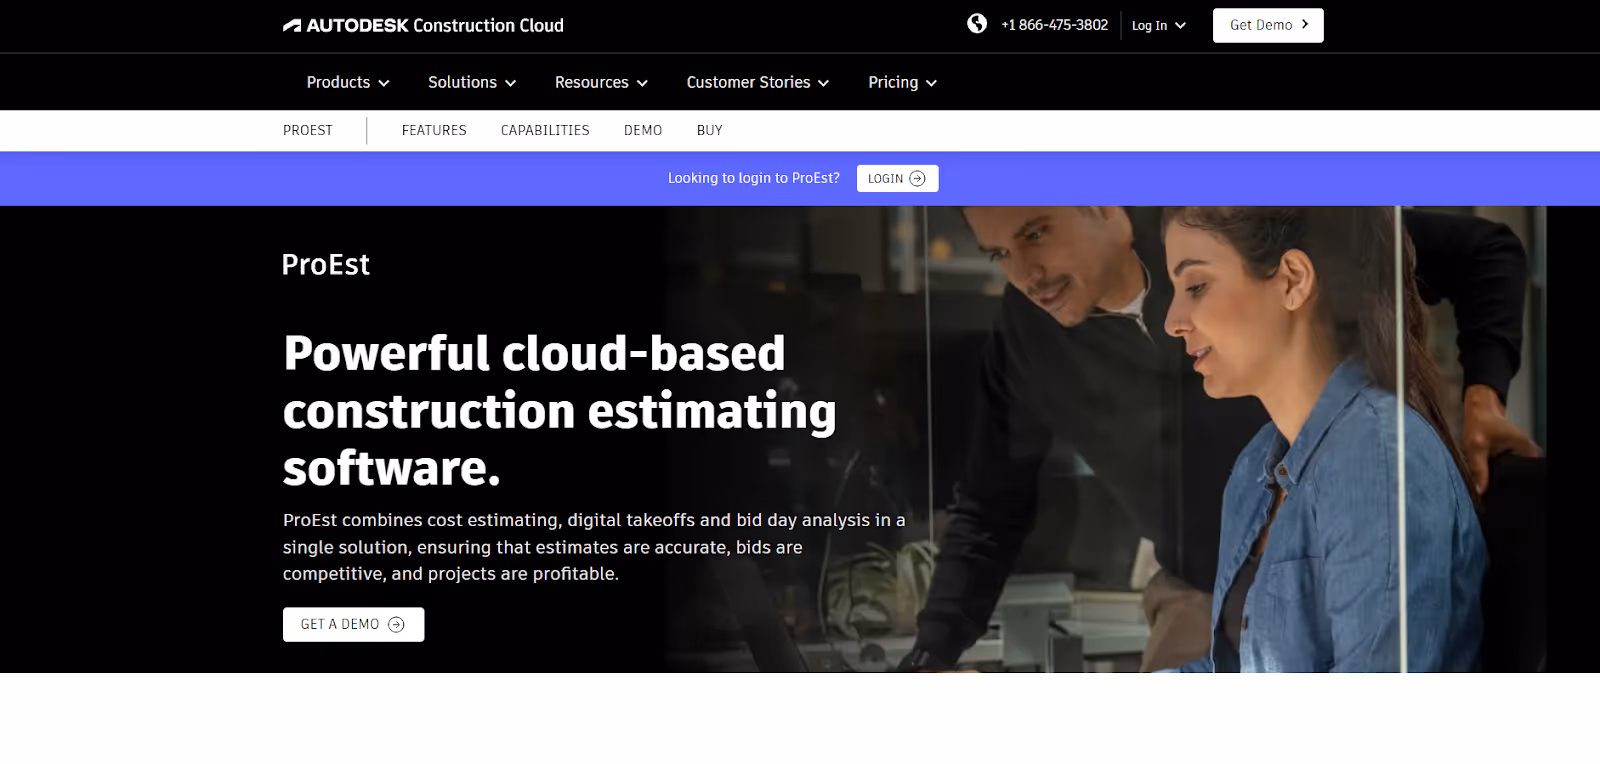1600x764 pixels.
Task: Expand the Pricing menu chevron
Action: (x=931, y=83)
